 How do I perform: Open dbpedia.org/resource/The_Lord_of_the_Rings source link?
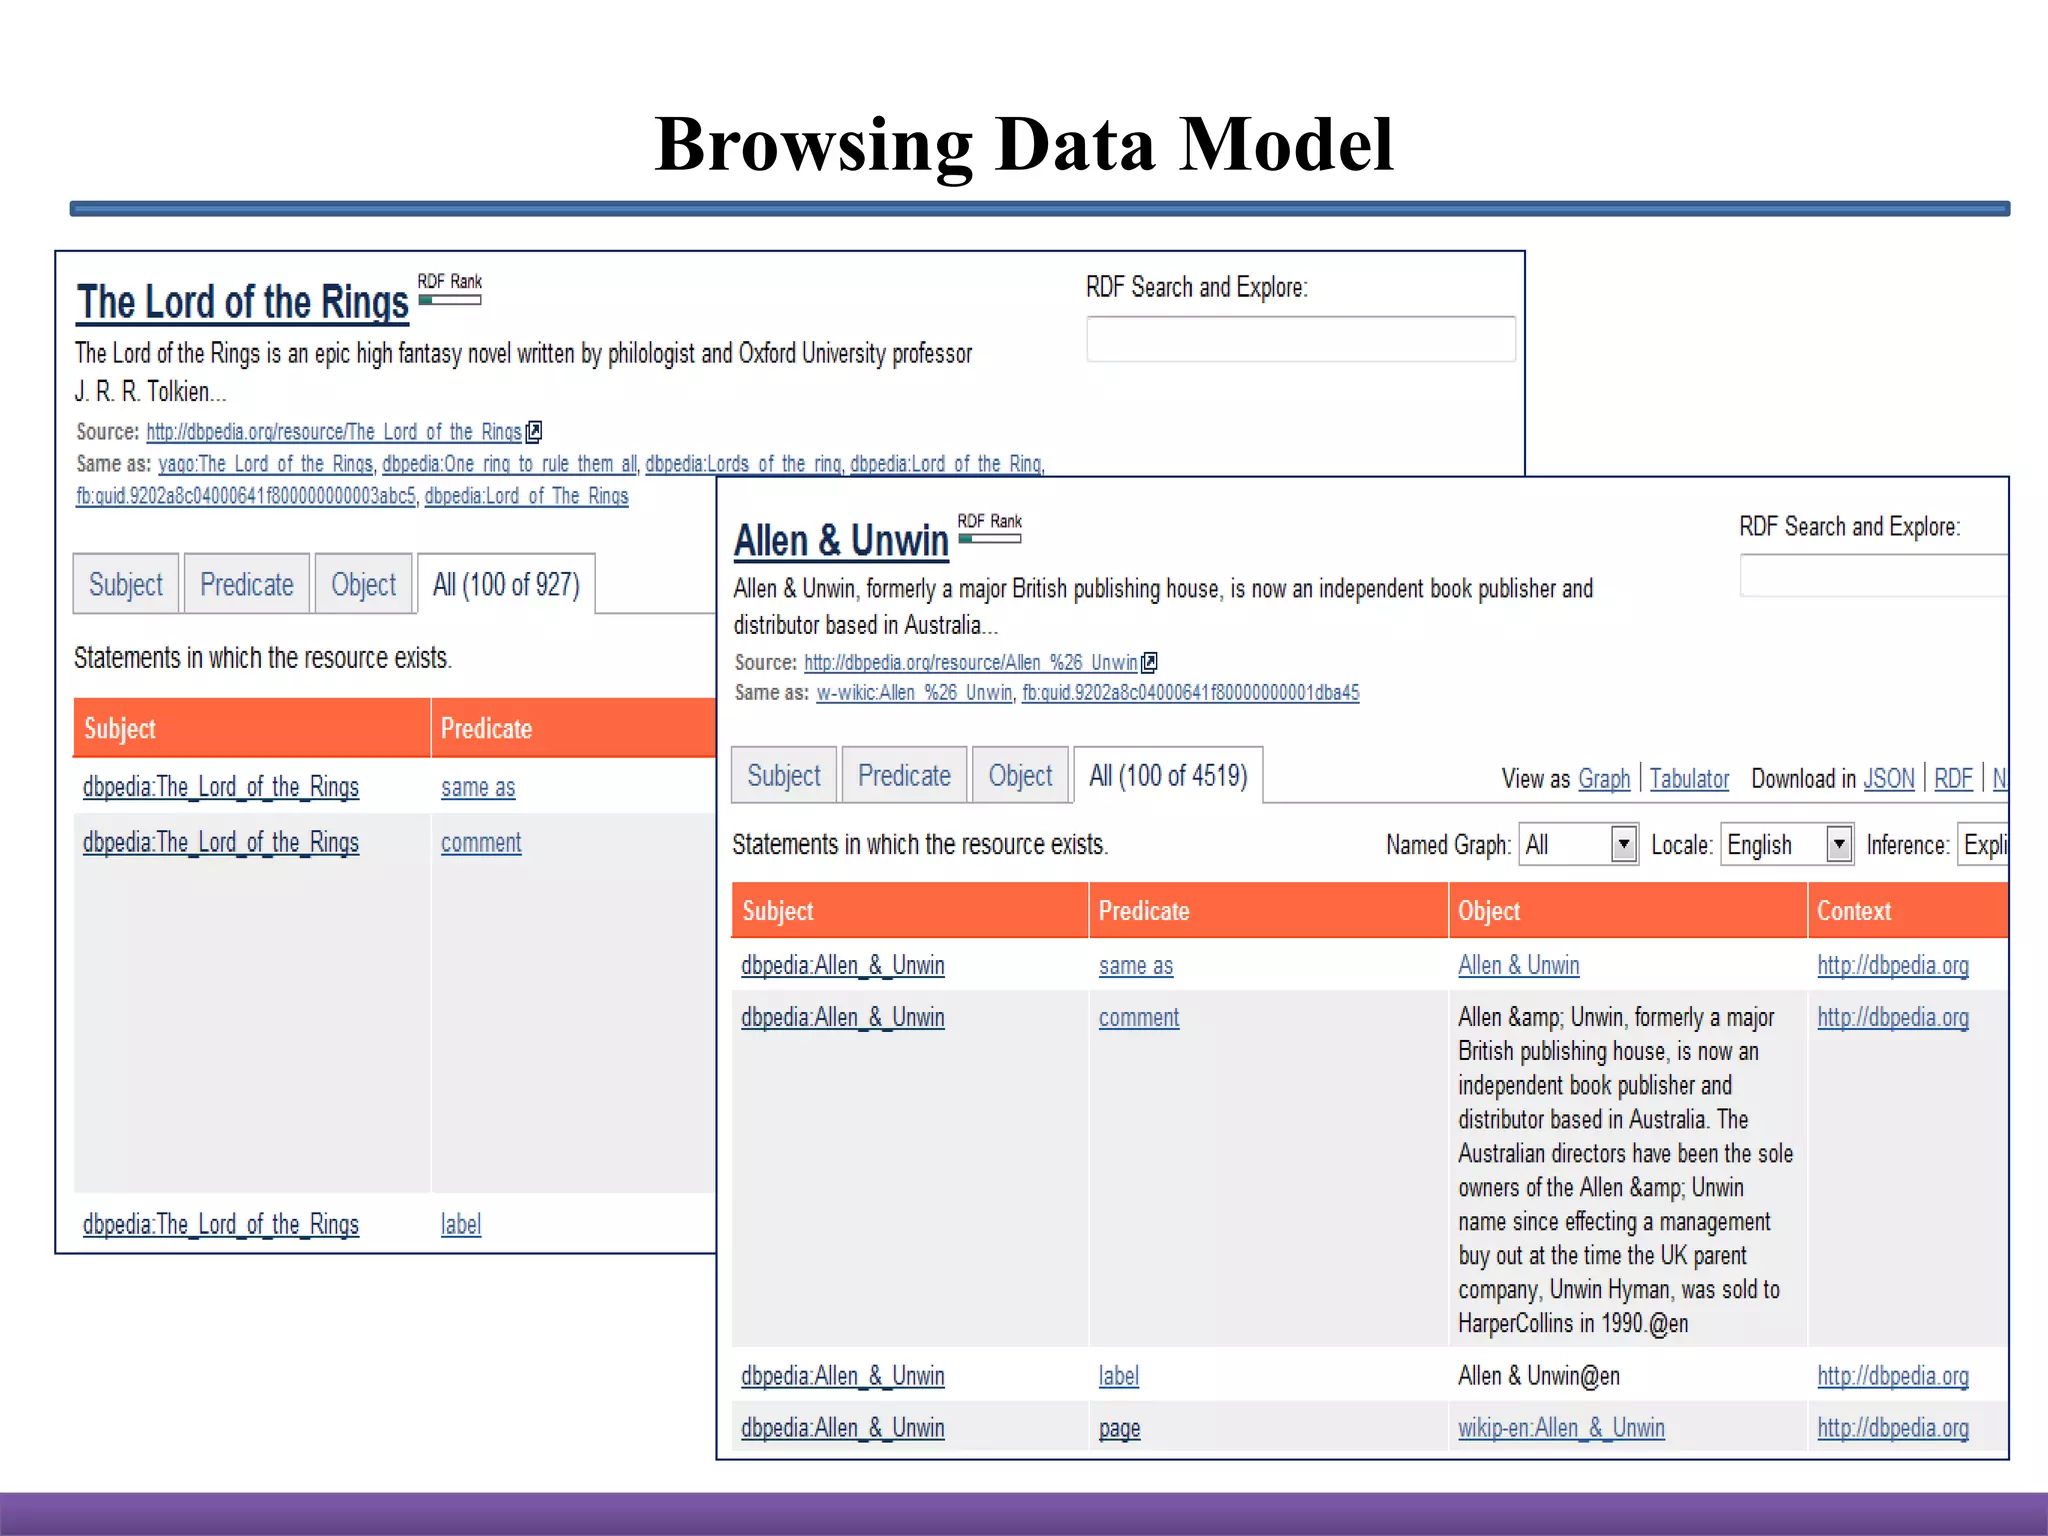point(334,432)
